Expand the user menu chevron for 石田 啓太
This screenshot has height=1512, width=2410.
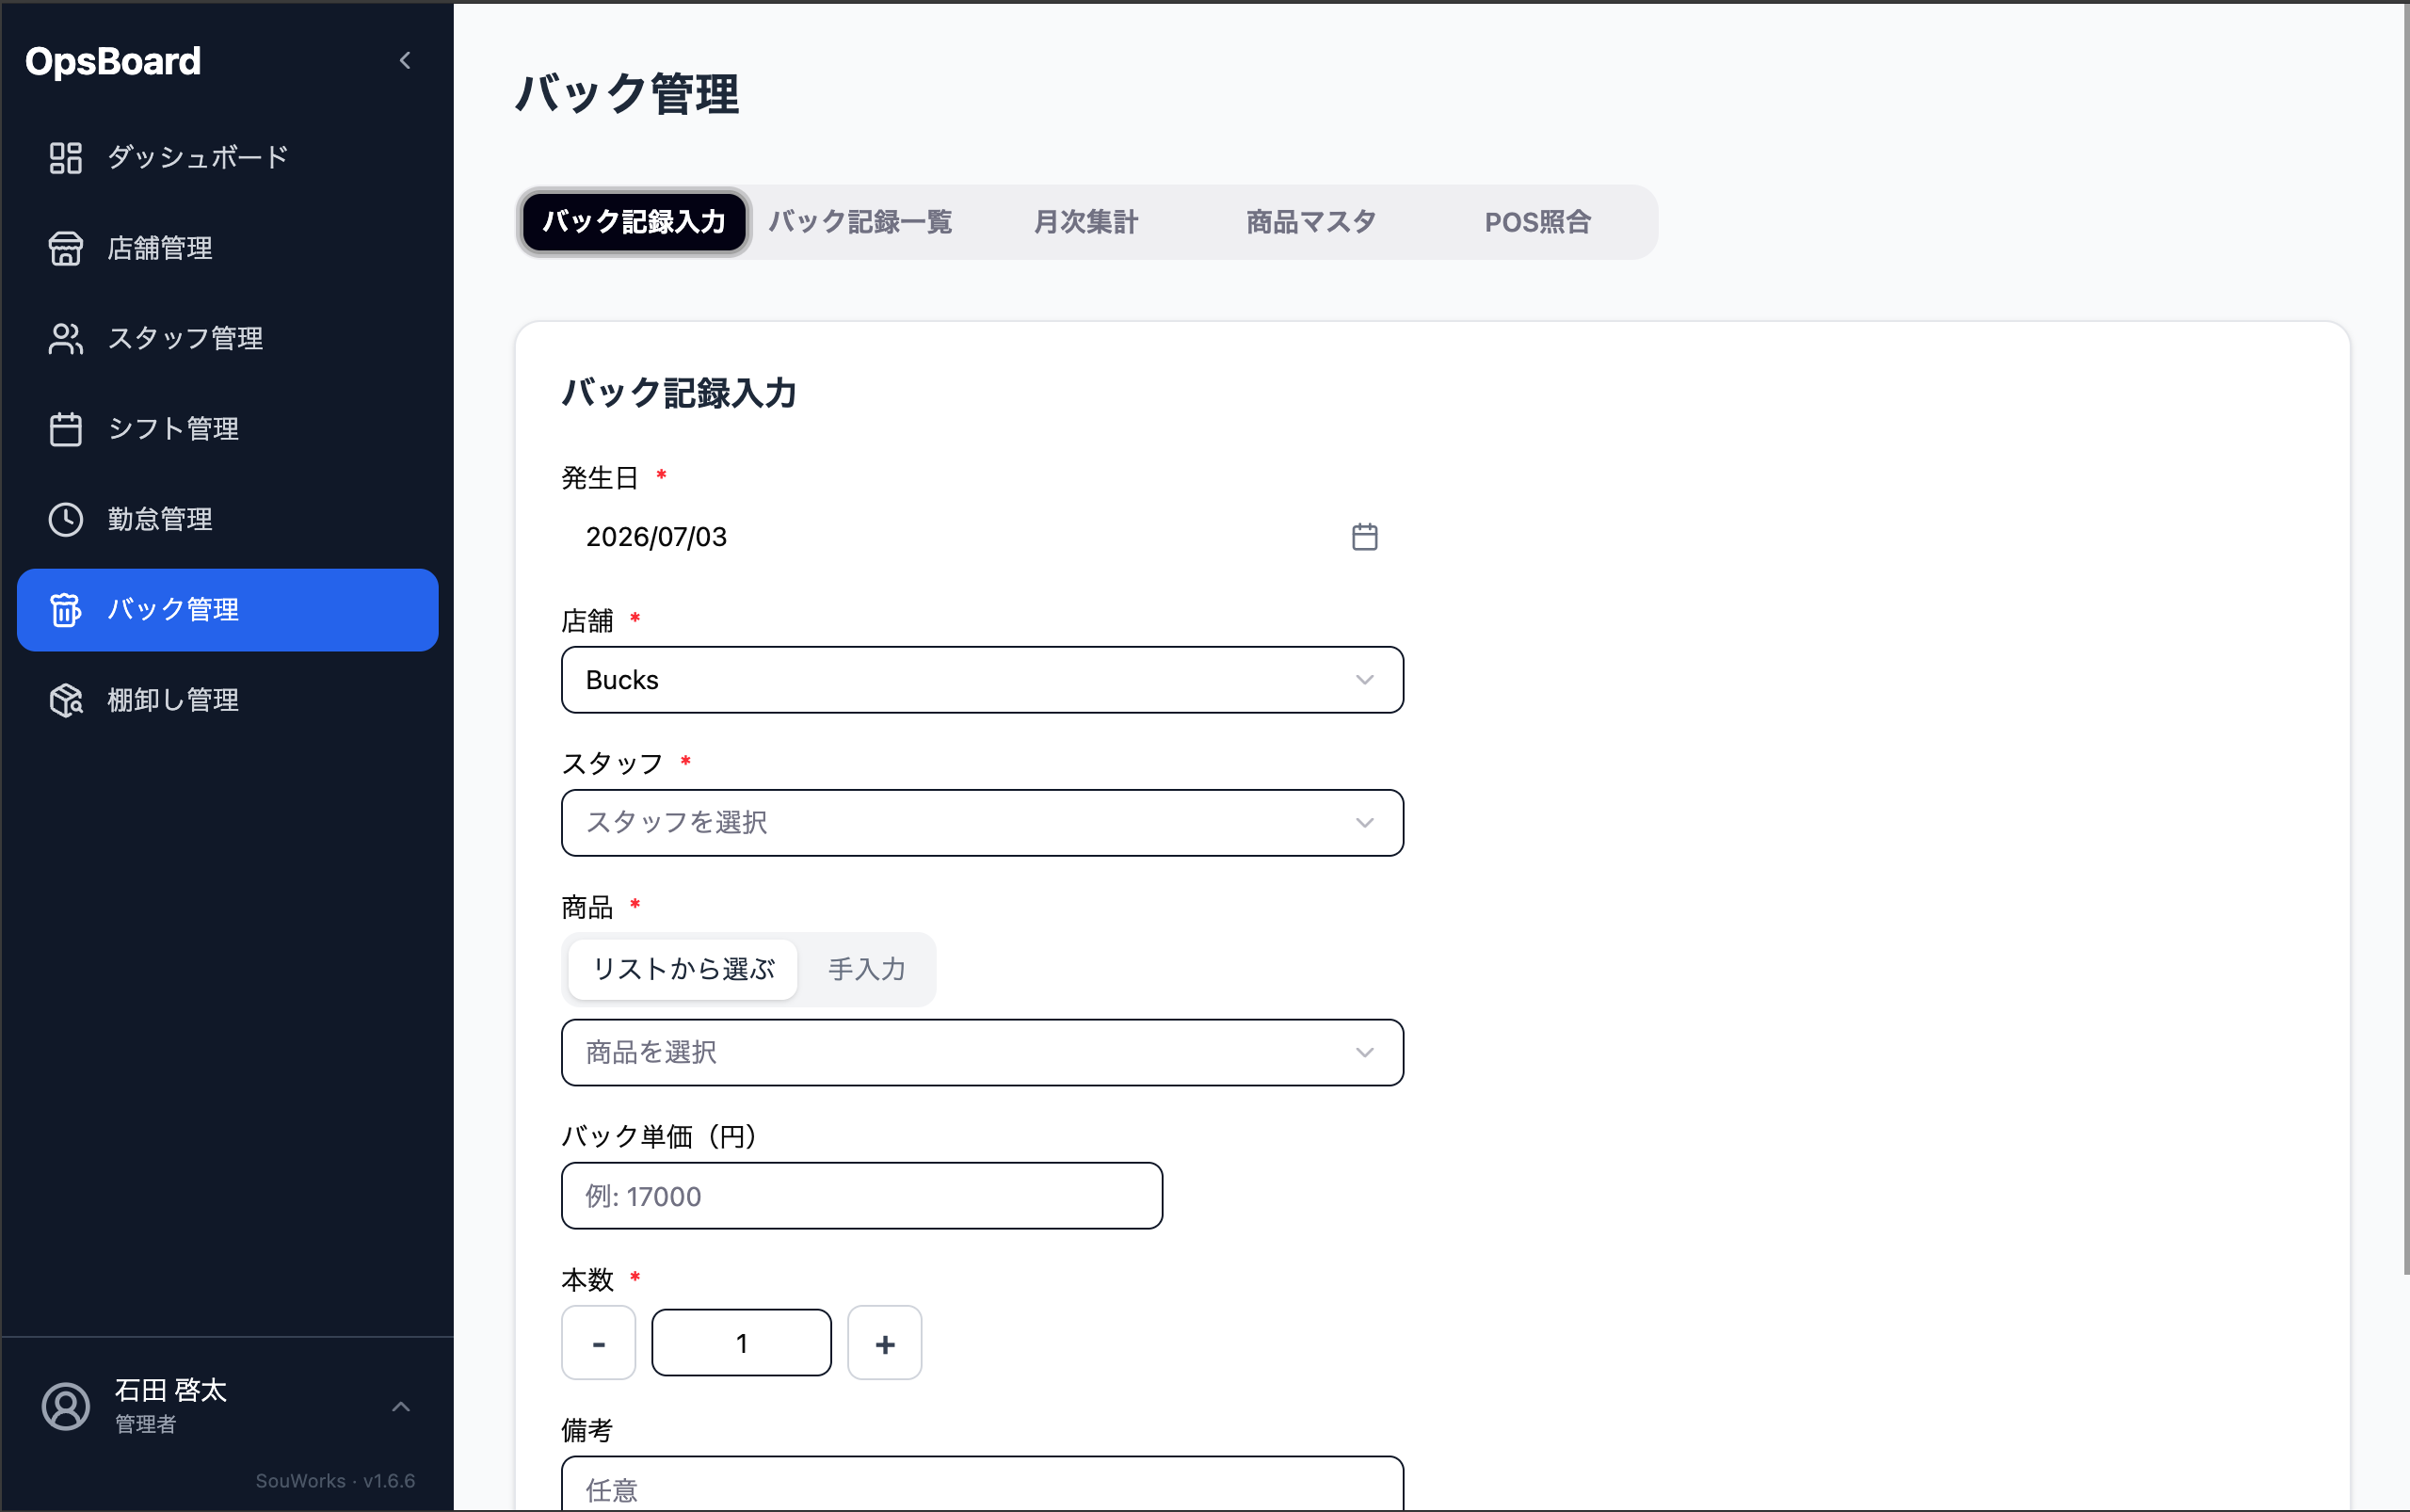[401, 1407]
